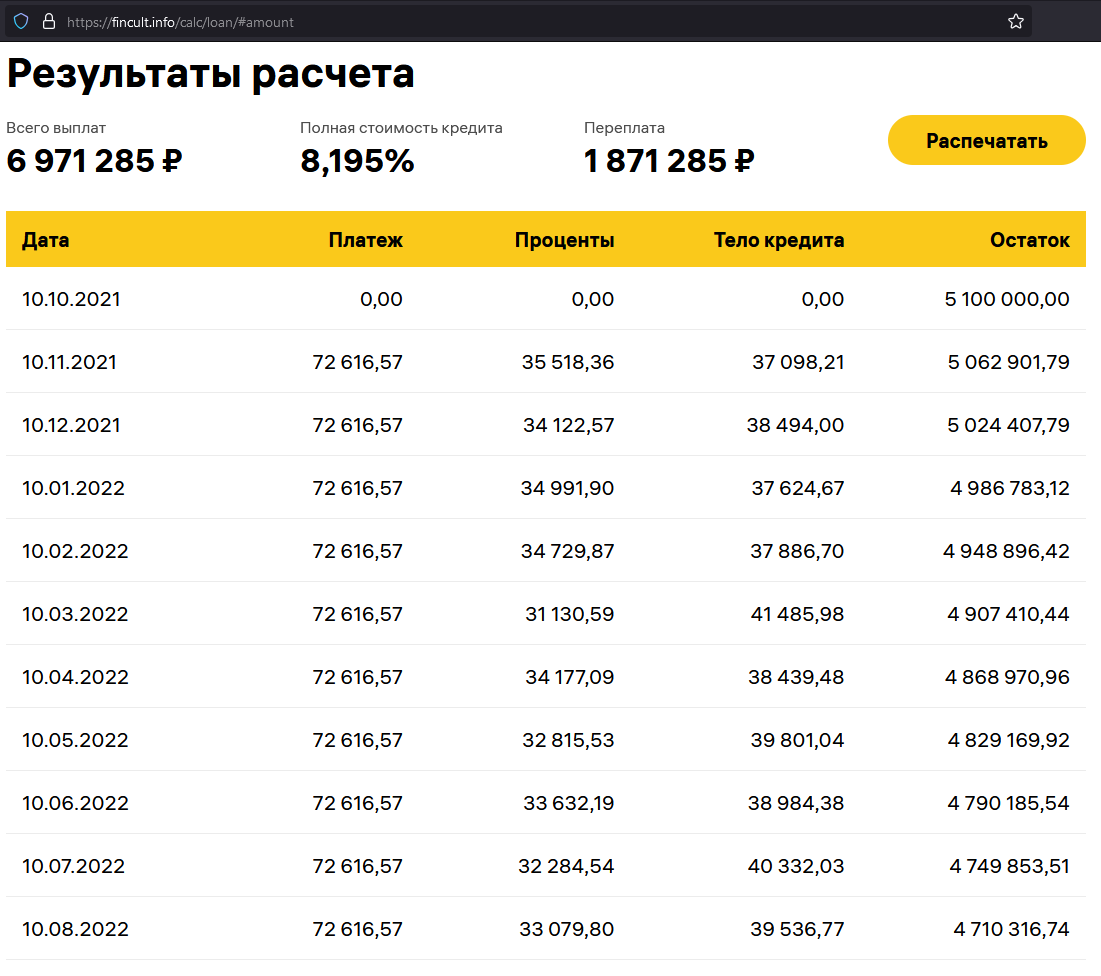The image size is (1101, 976).
Task: Click the principal value 38 984,38
Action: point(796,803)
